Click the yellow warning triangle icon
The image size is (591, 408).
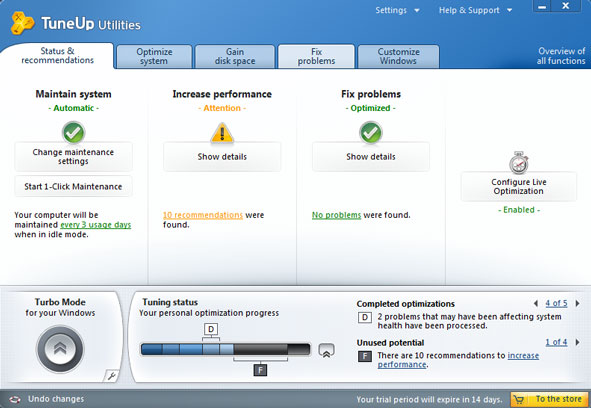222,133
